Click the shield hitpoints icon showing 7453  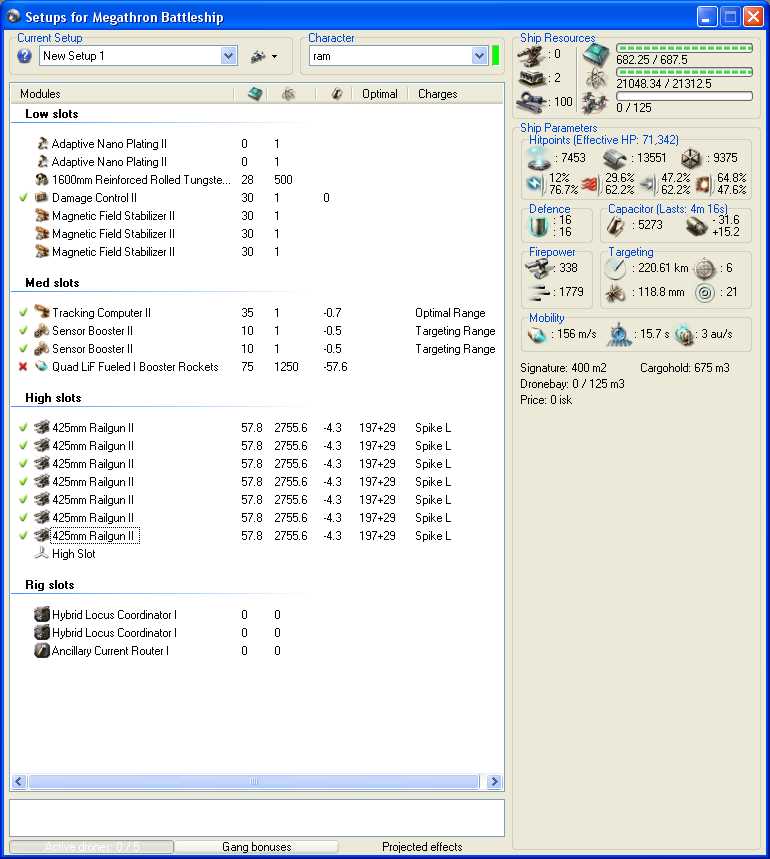point(538,158)
